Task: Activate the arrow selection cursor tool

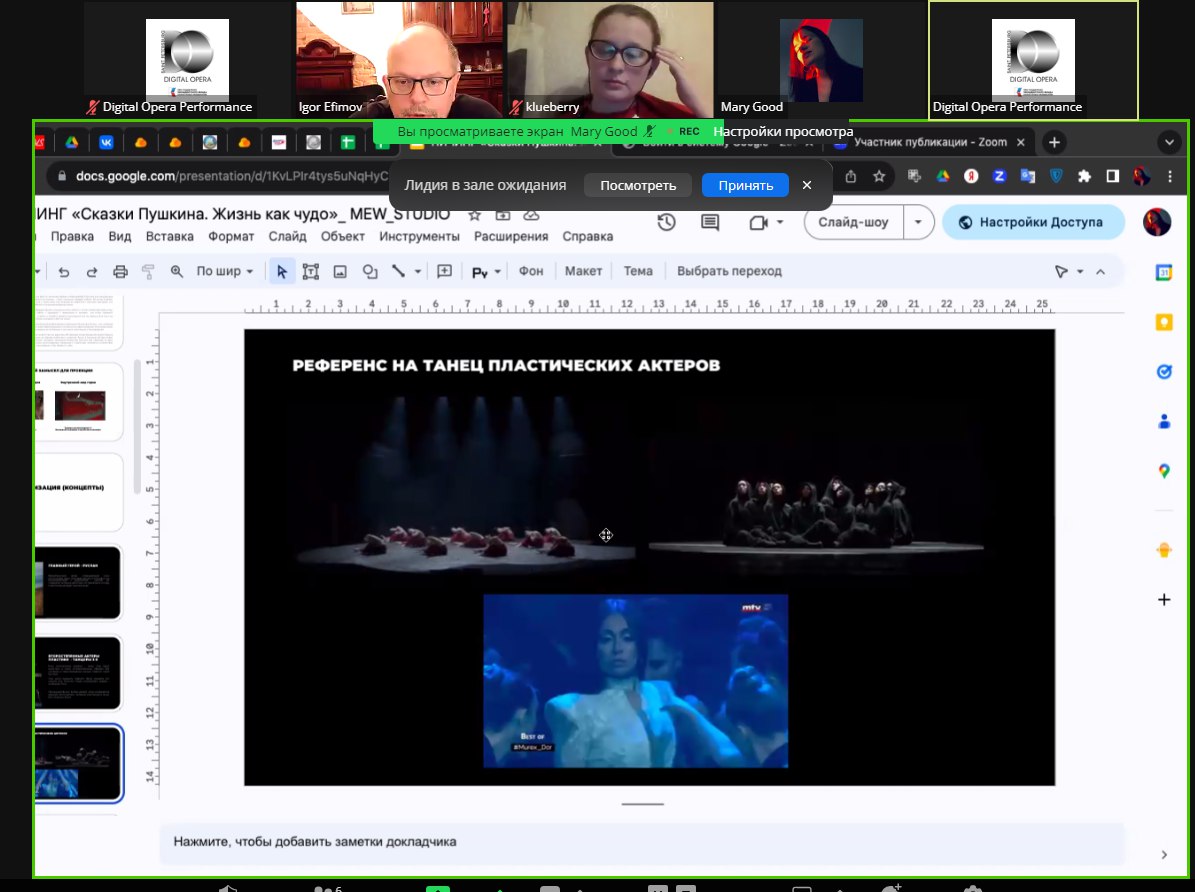Action: click(x=282, y=271)
